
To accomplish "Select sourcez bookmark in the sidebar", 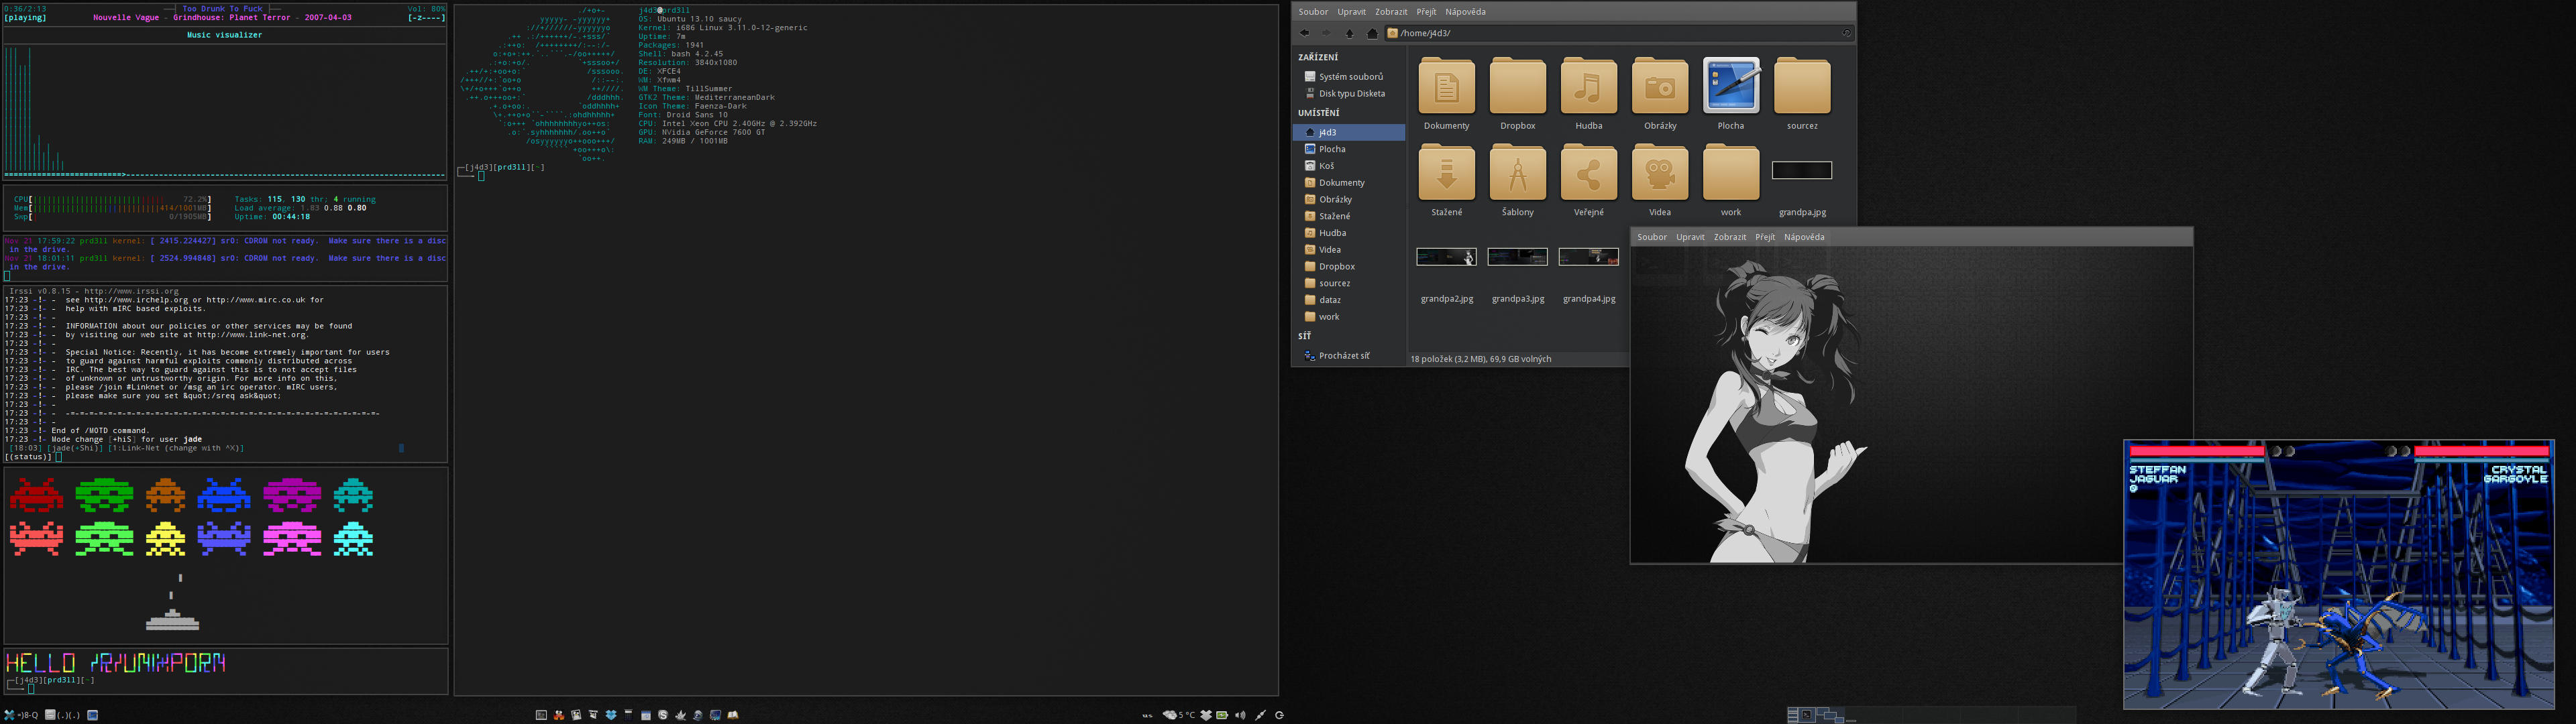I will (x=1350, y=283).
